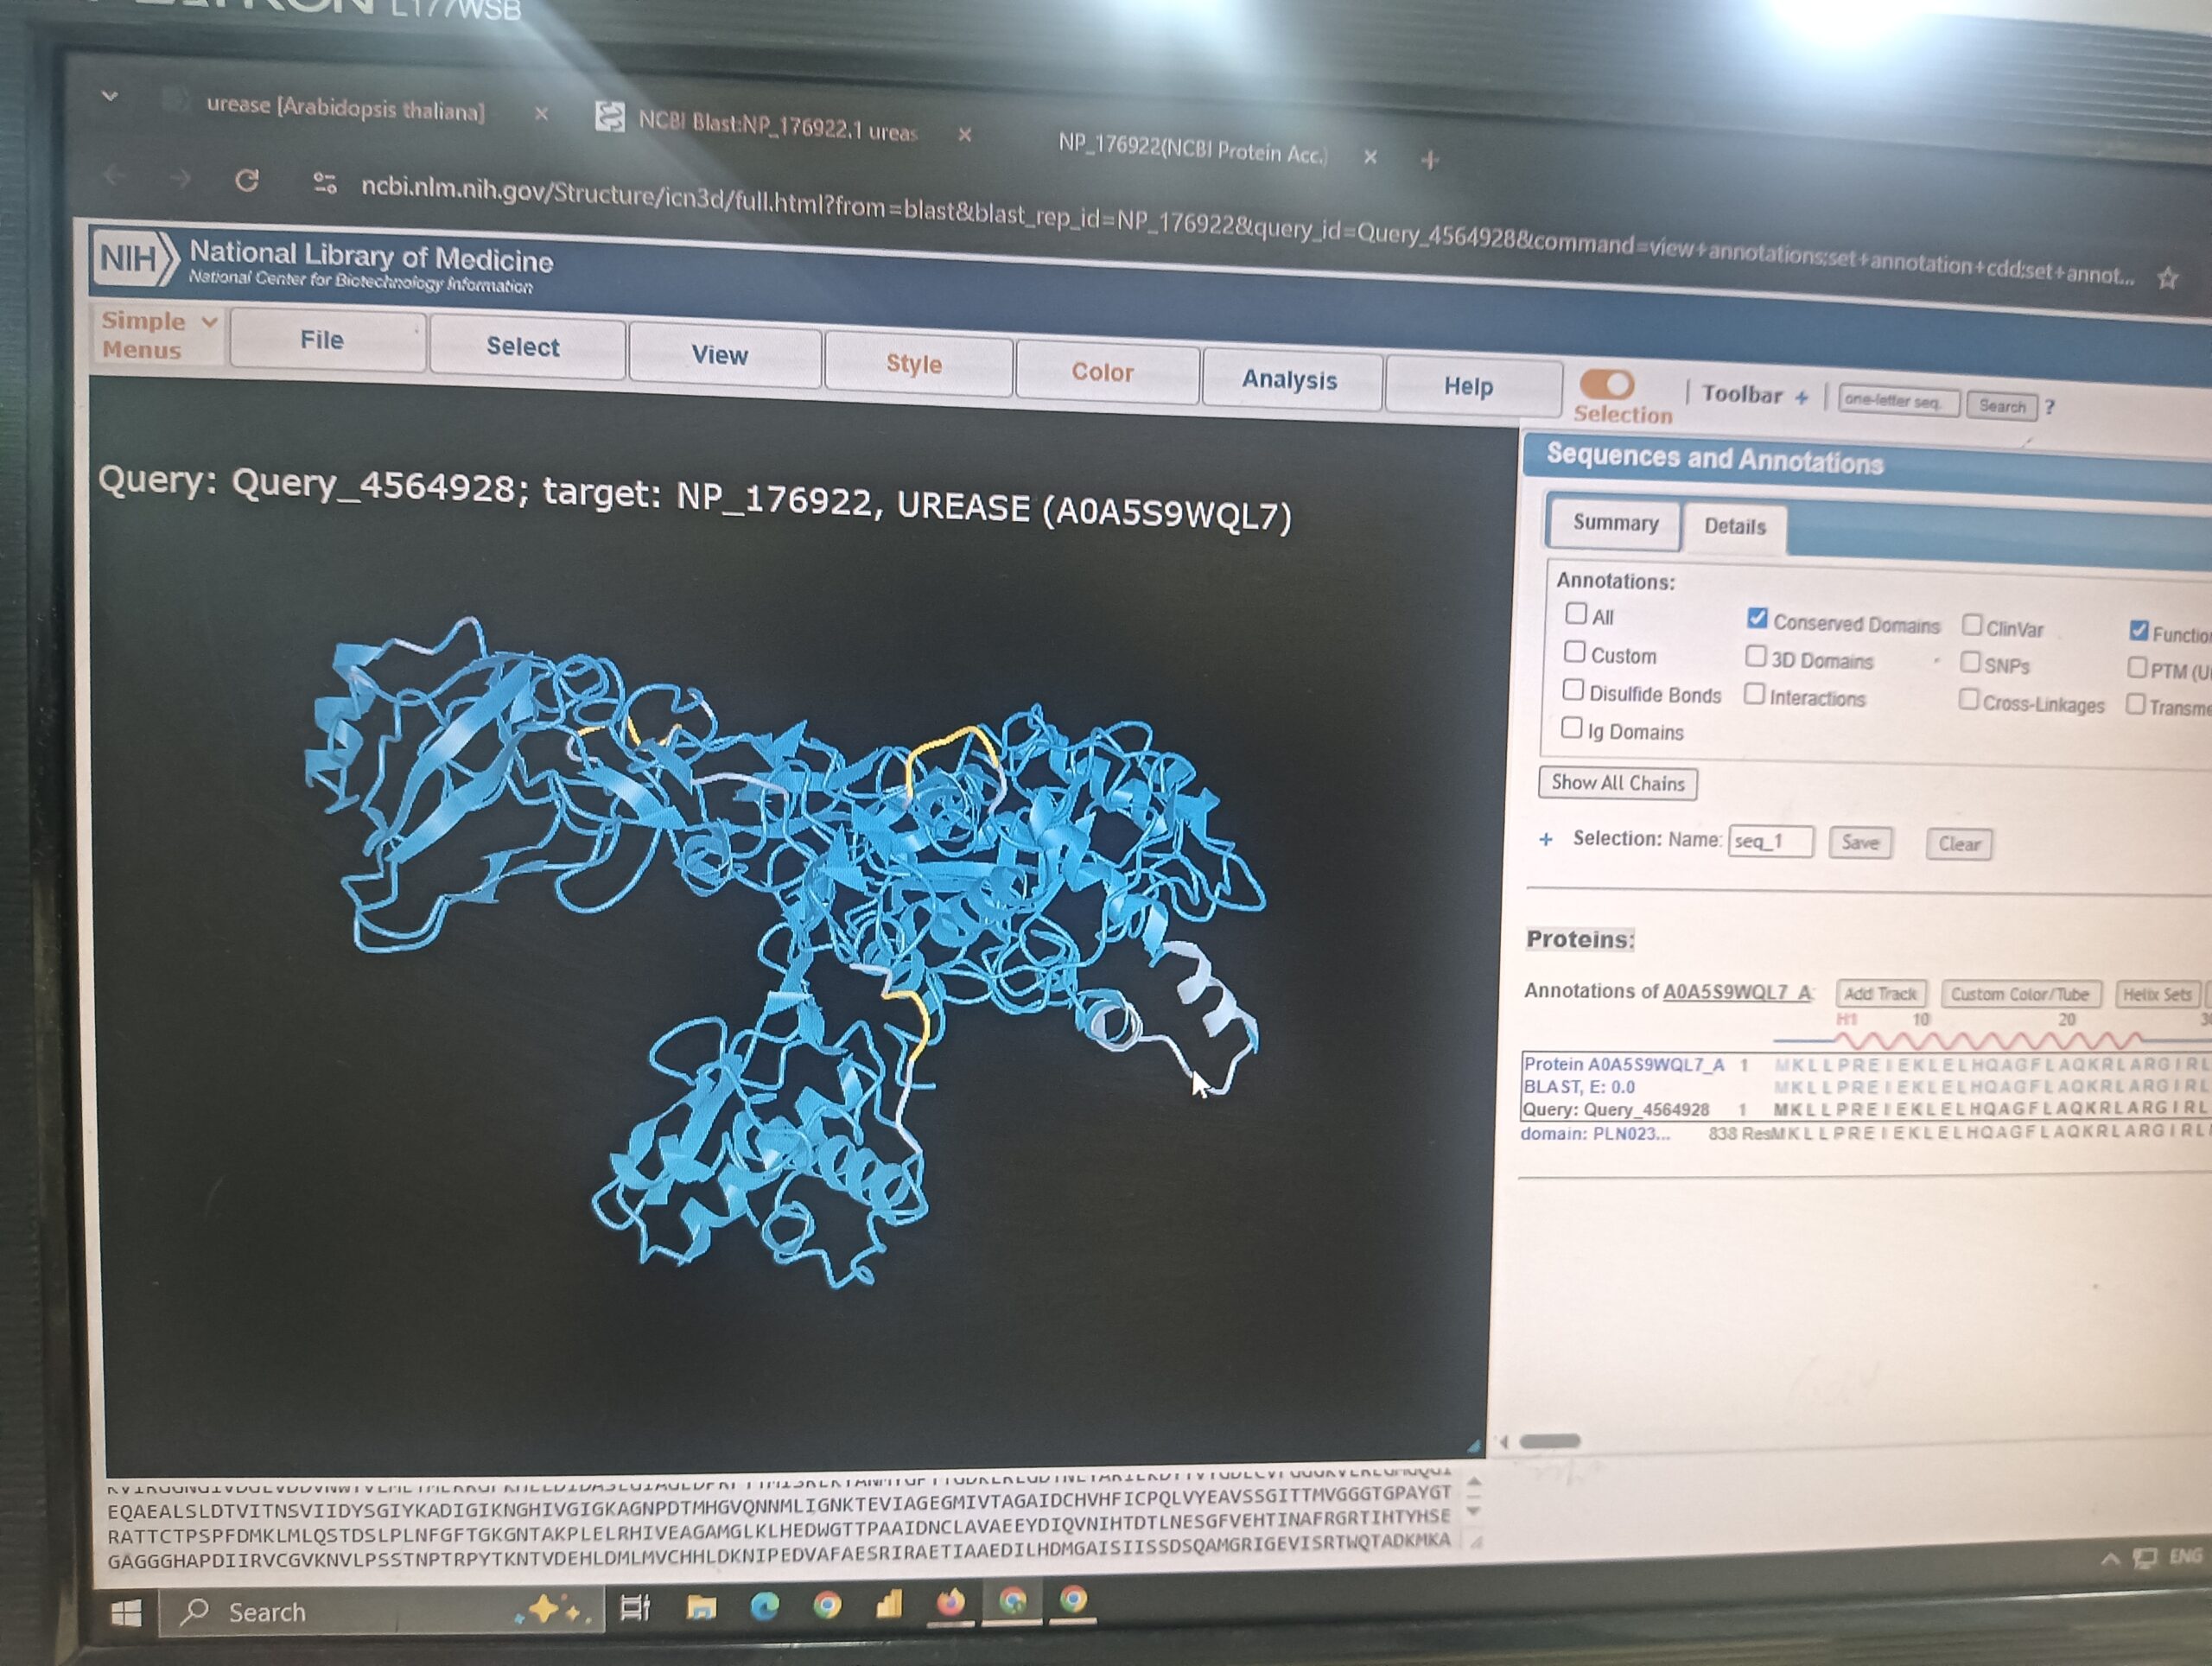Open Firefox from the taskbar
Image resolution: width=2212 pixels, height=1666 pixels.
tap(950, 1603)
